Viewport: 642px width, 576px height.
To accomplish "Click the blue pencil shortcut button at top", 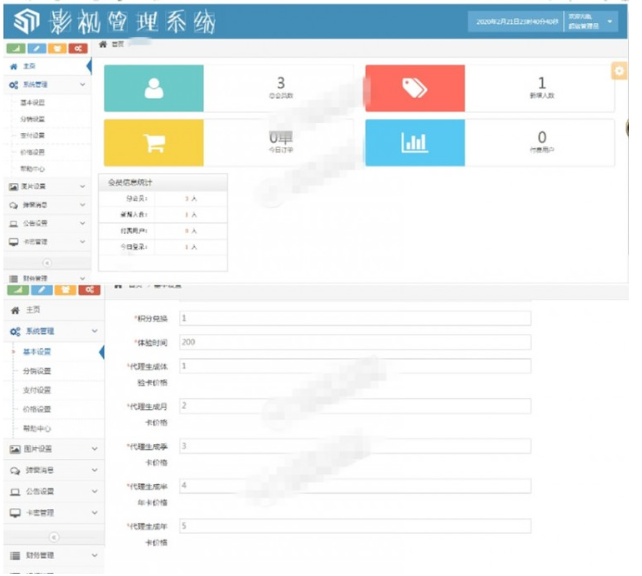I will pyautogui.click(x=38, y=47).
